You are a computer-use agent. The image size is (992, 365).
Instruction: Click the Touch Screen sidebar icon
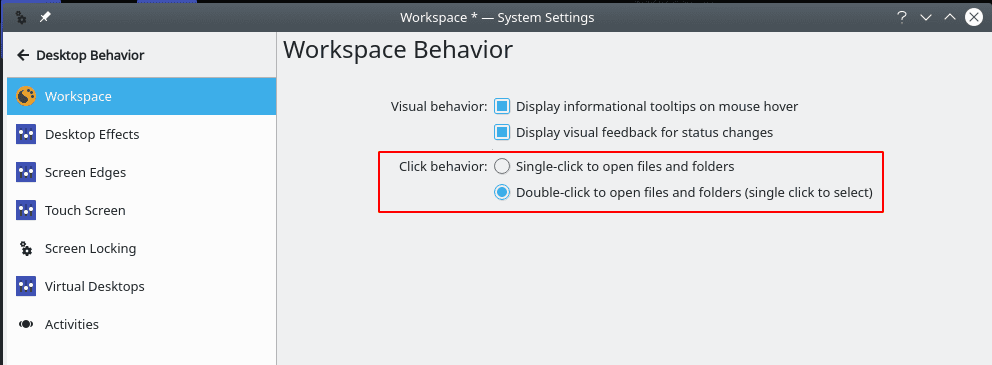tap(26, 210)
